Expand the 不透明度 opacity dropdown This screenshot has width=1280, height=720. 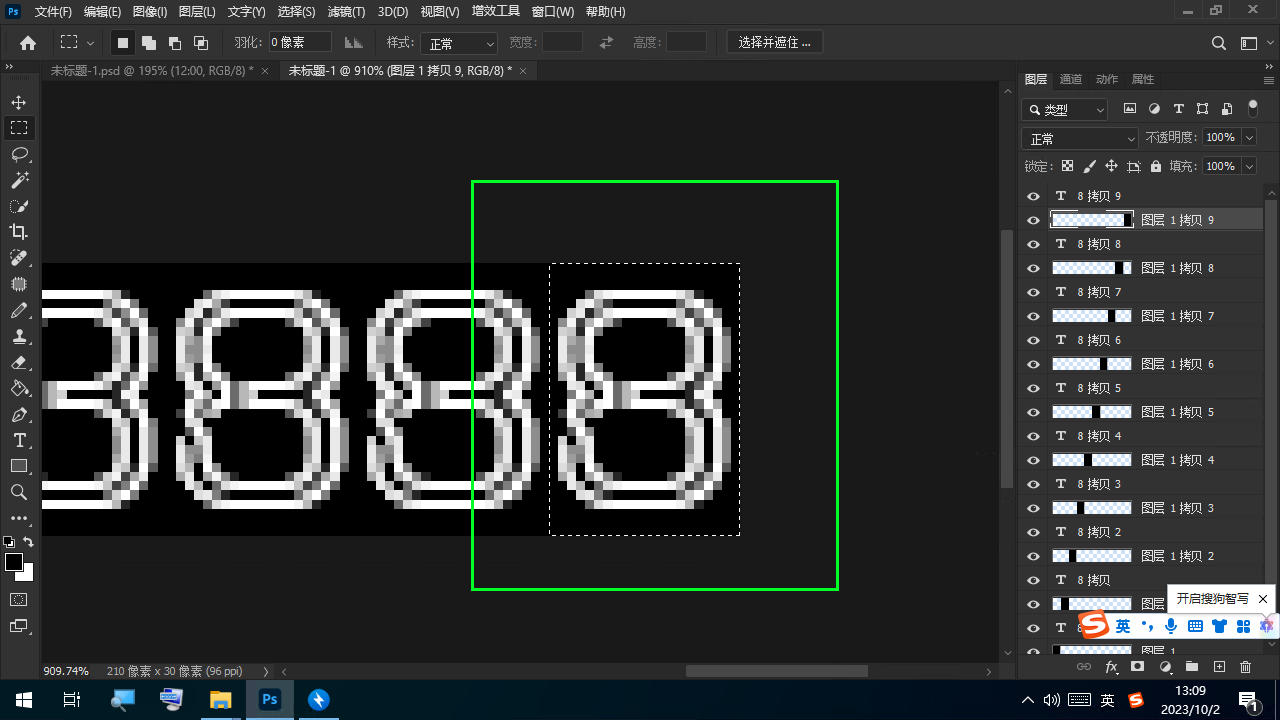click(1249, 138)
